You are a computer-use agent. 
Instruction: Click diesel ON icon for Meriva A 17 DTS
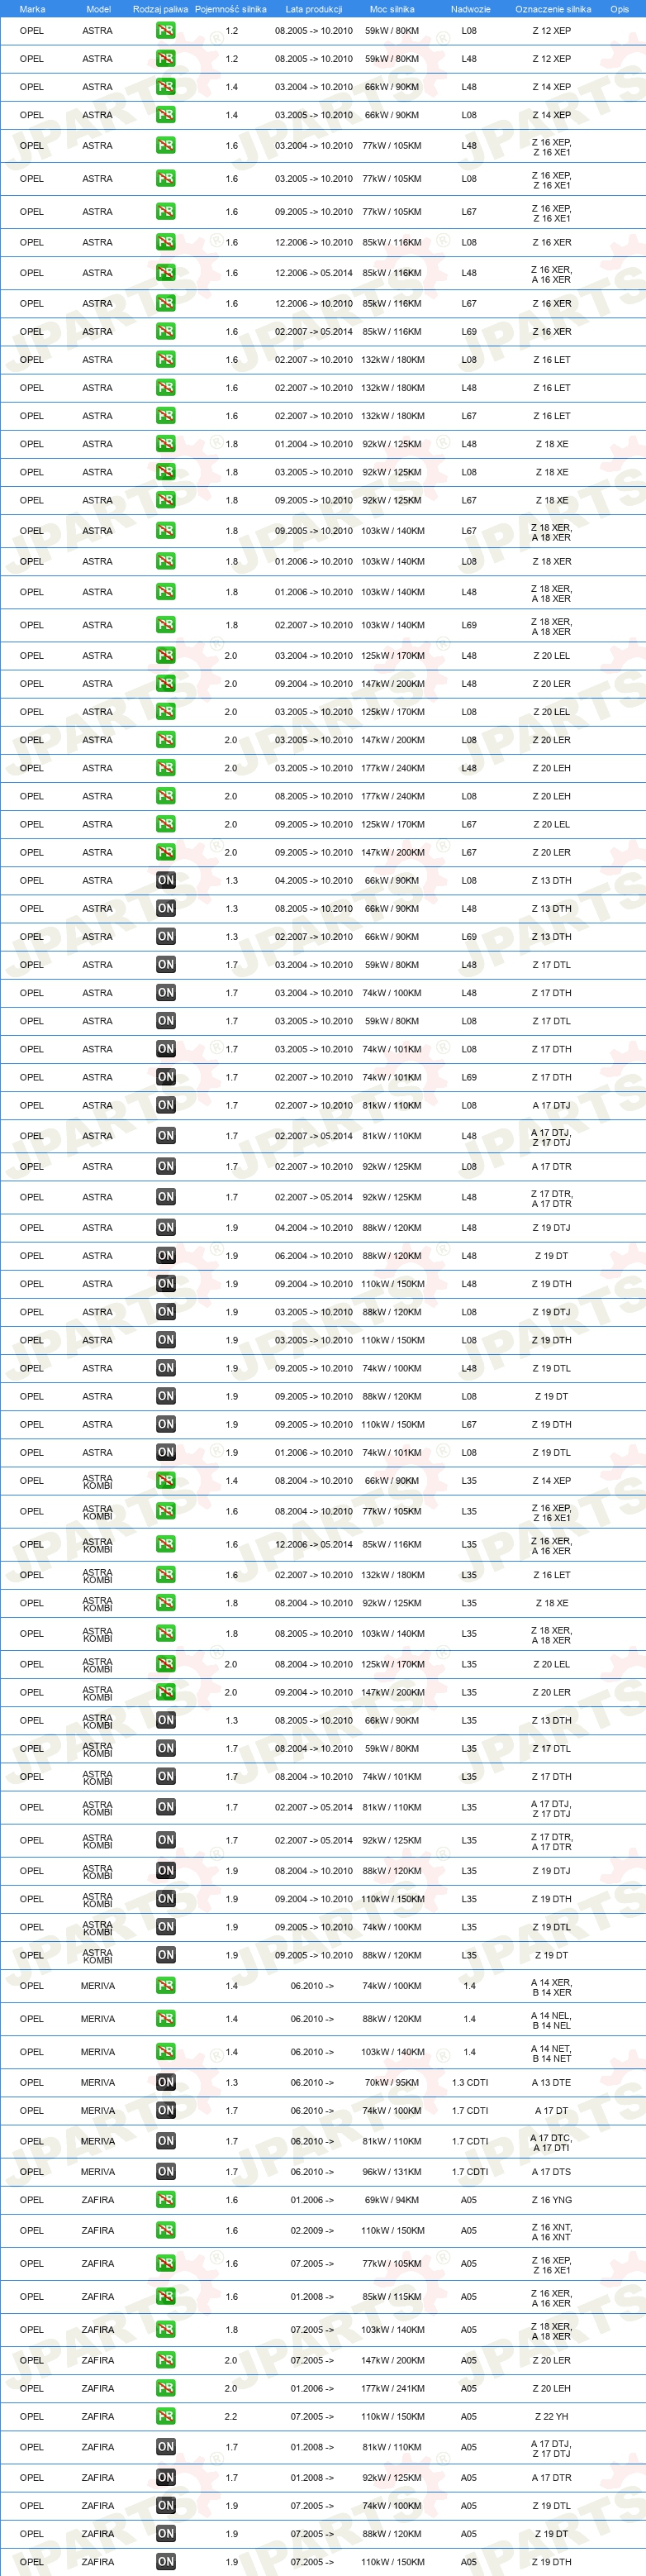point(165,2172)
